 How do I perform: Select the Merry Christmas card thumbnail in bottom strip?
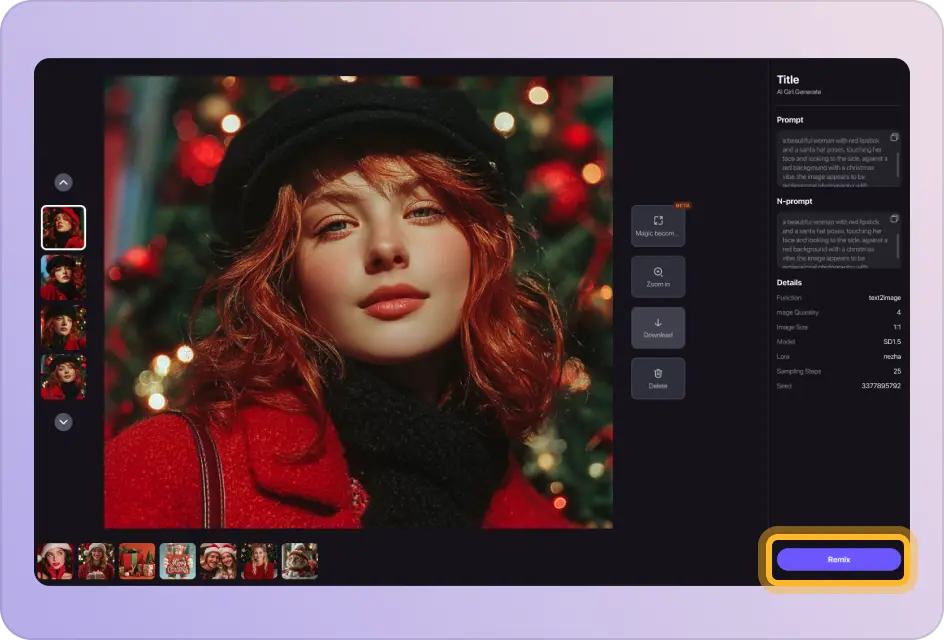(178, 560)
